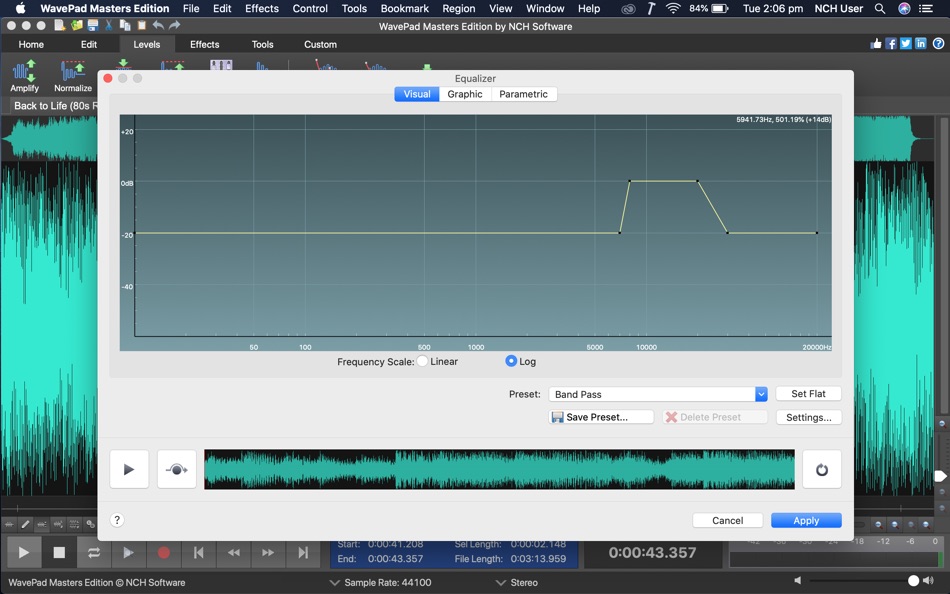Go to end transport button
This screenshot has height=594, width=950.
coord(303,552)
